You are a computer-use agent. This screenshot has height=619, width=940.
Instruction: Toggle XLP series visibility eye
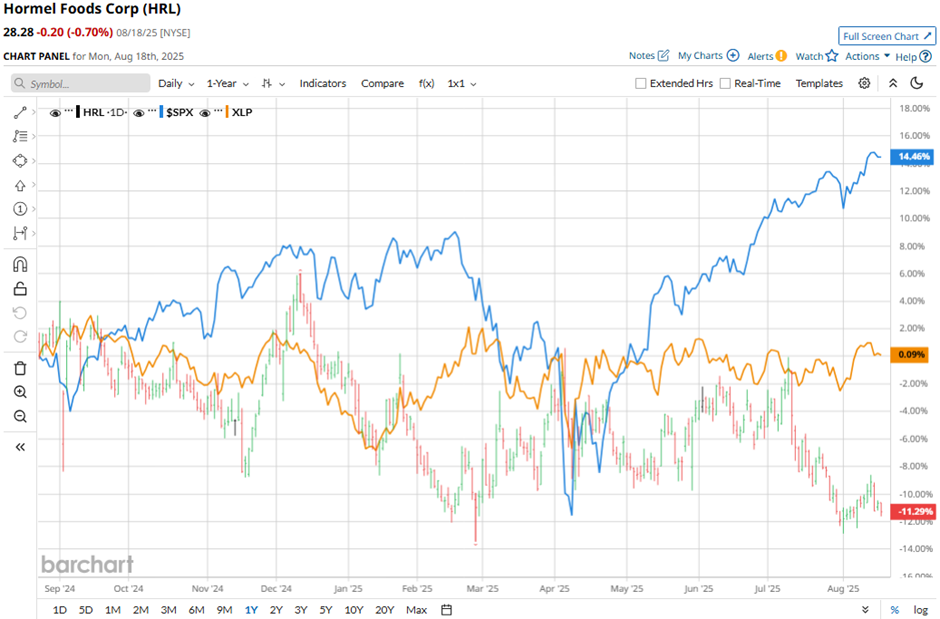tap(204, 113)
